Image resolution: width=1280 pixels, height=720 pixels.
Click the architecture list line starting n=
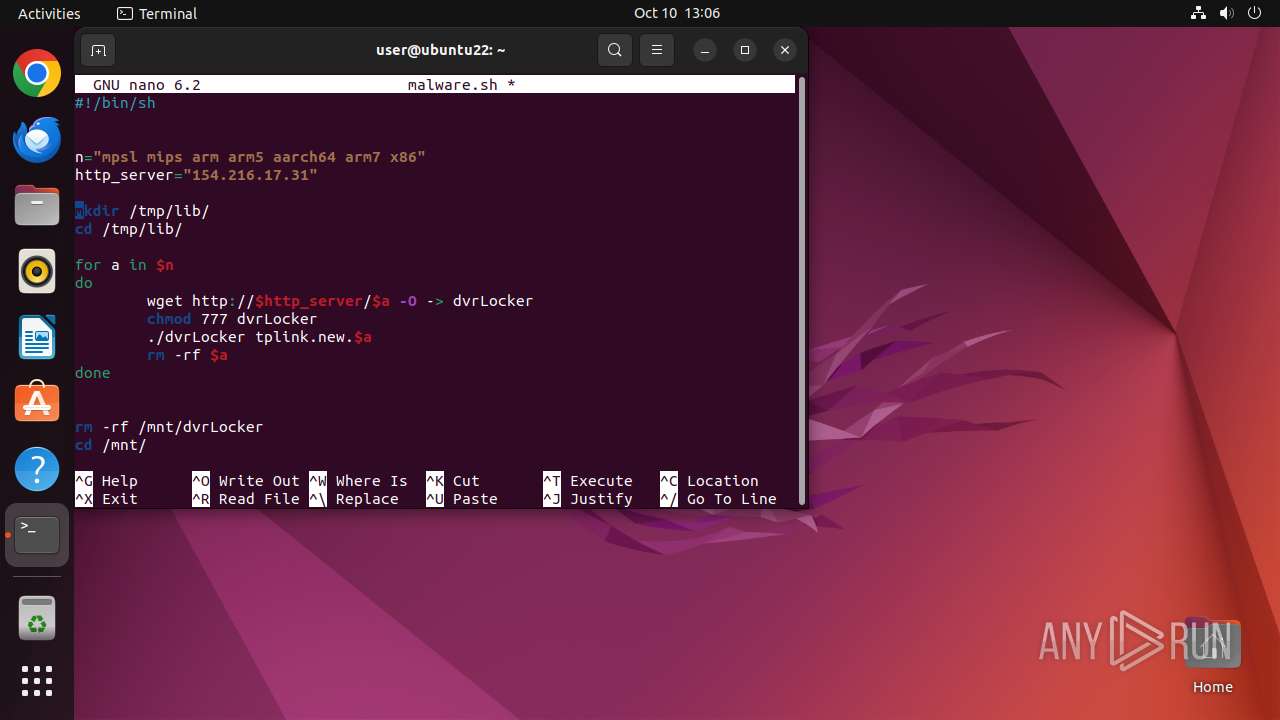(250, 157)
